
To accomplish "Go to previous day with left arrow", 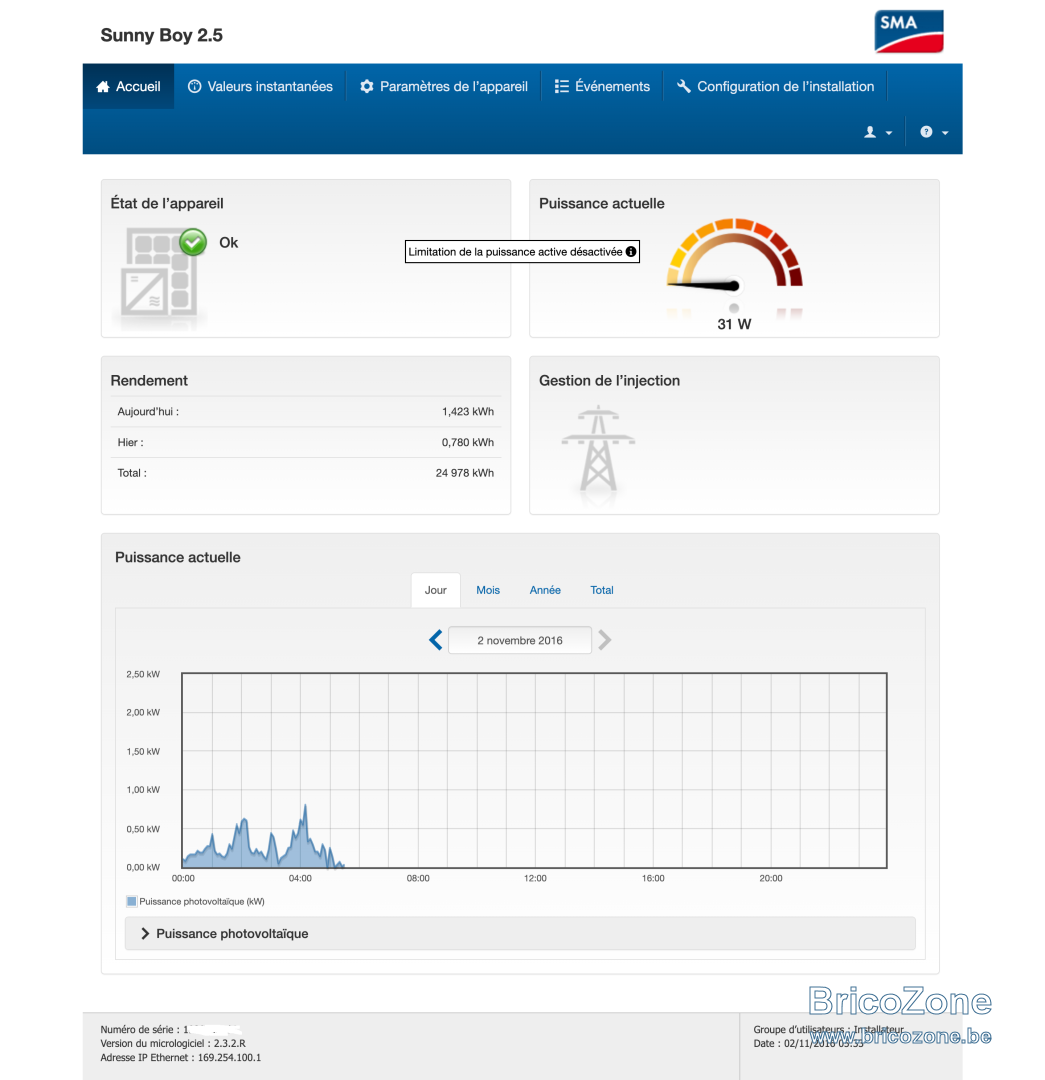I will click(x=435, y=640).
